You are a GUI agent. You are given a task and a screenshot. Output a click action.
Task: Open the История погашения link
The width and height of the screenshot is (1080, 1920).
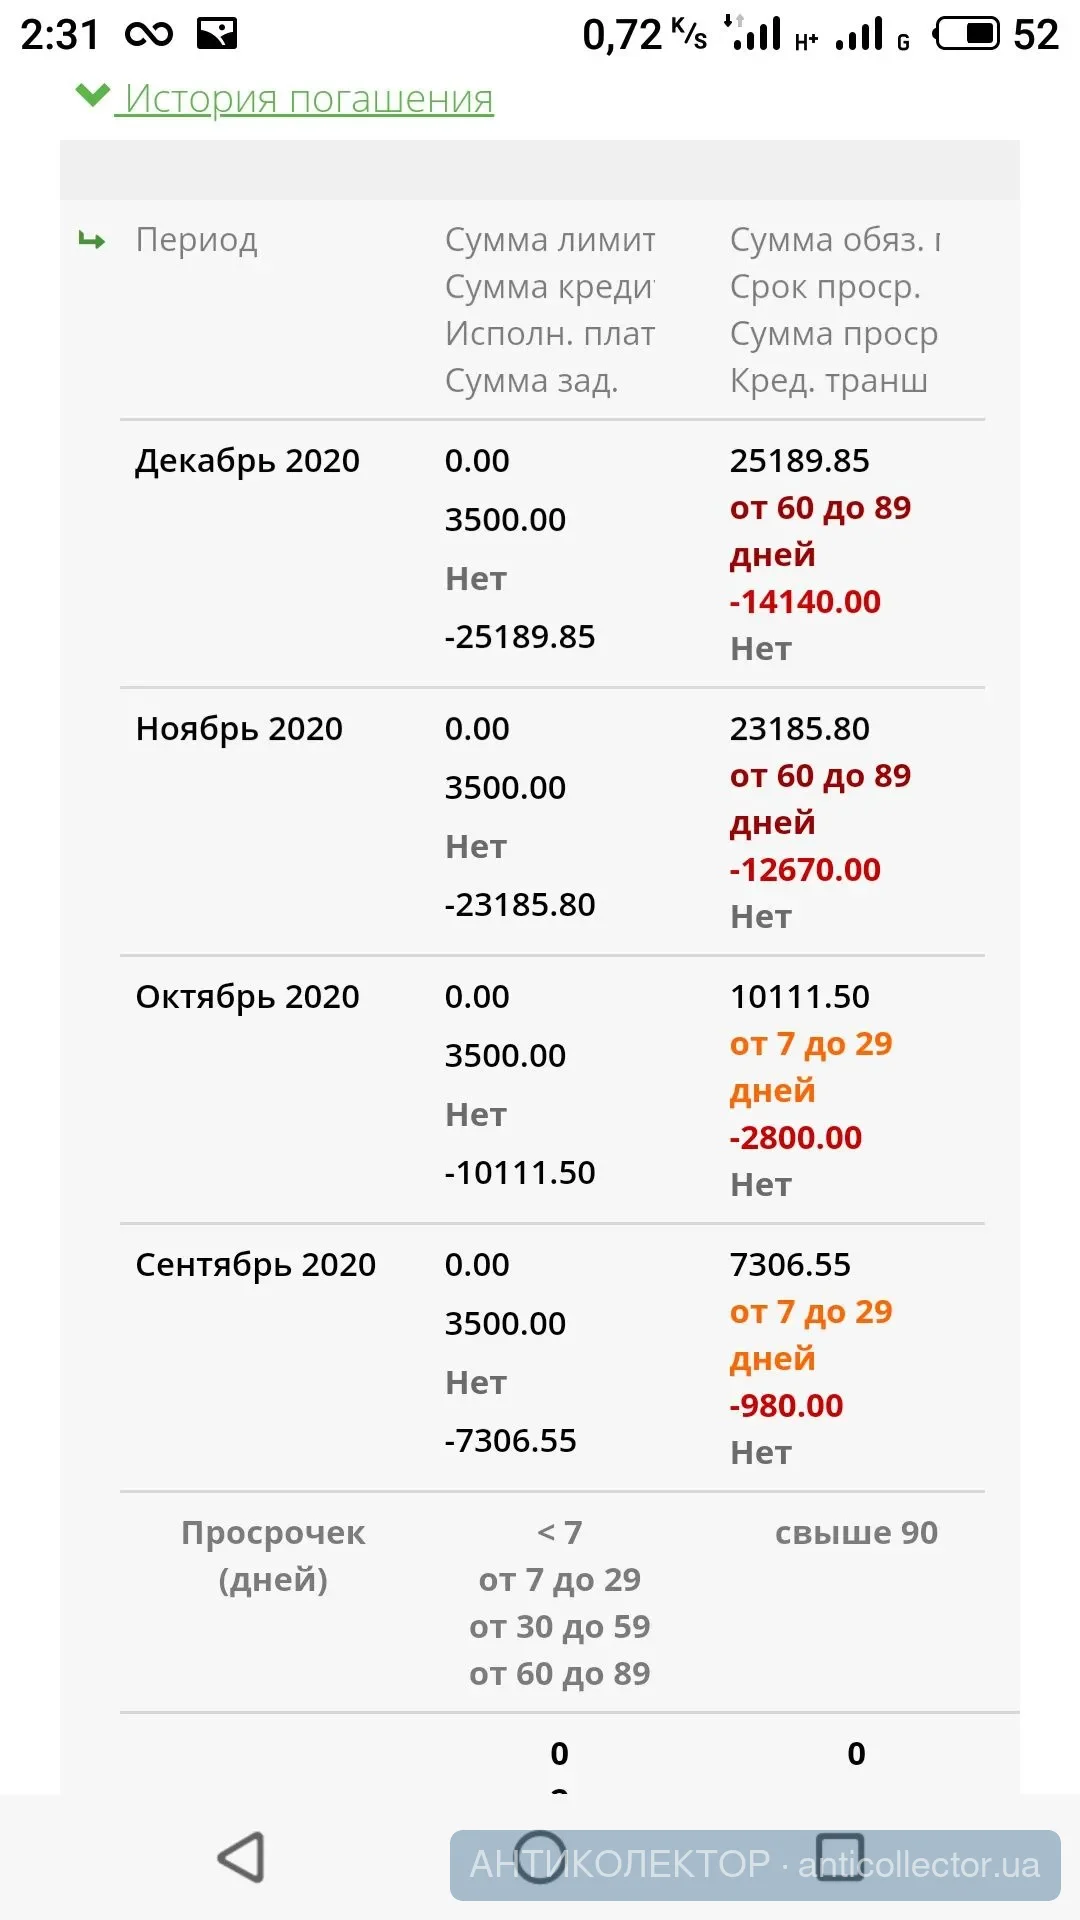coord(308,99)
